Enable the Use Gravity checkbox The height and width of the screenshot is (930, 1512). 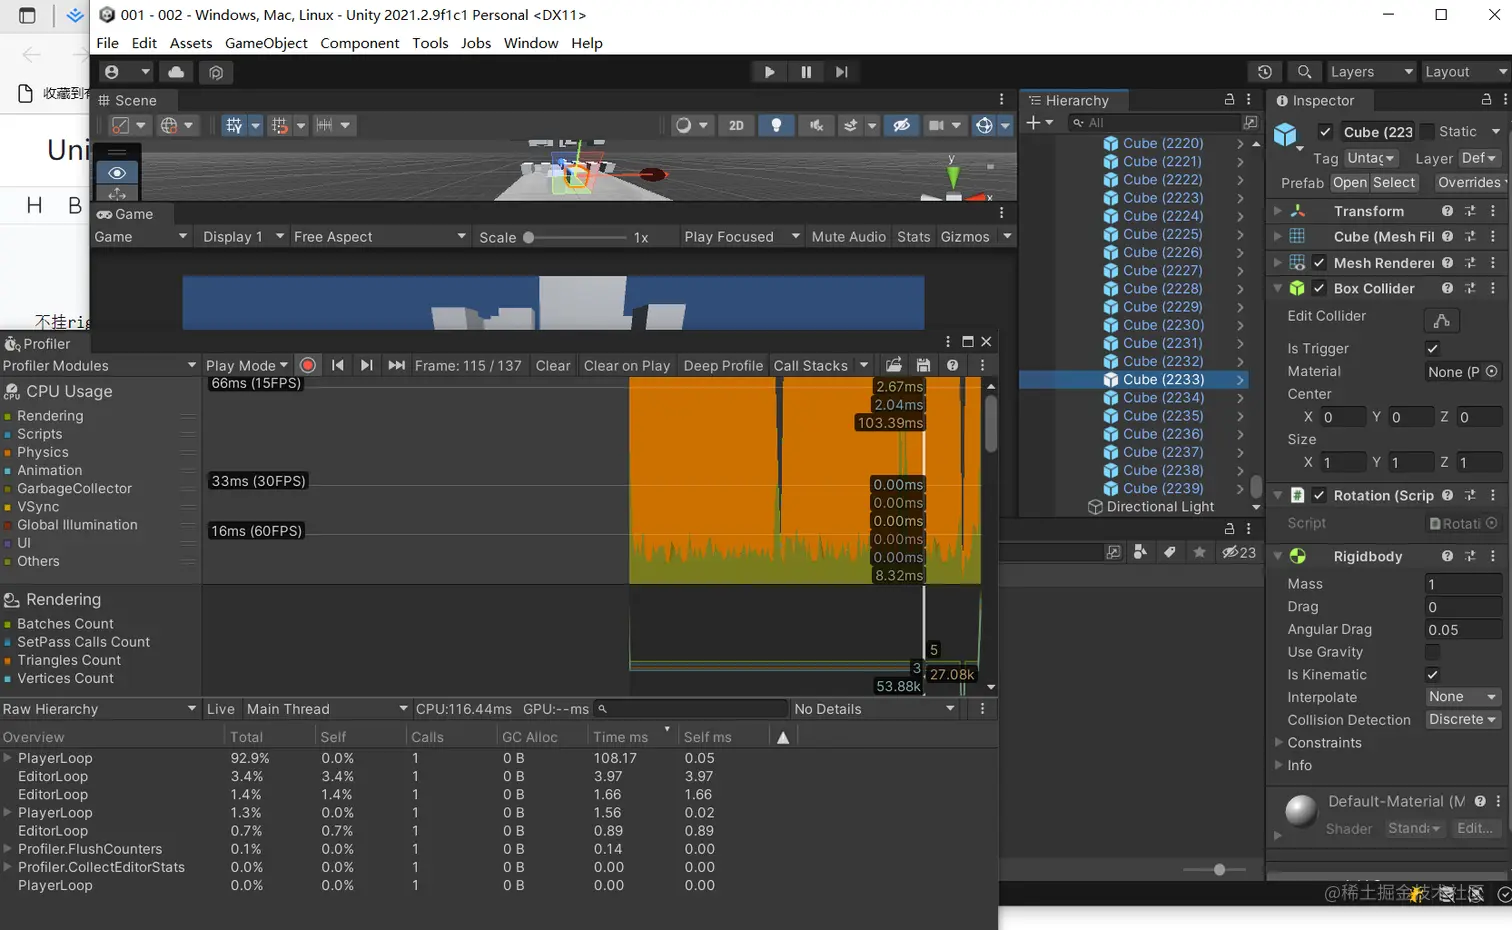click(x=1433, y=652)
